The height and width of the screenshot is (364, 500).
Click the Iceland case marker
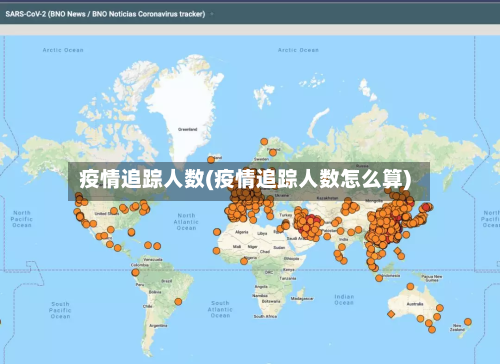click(x=211, y=160)
